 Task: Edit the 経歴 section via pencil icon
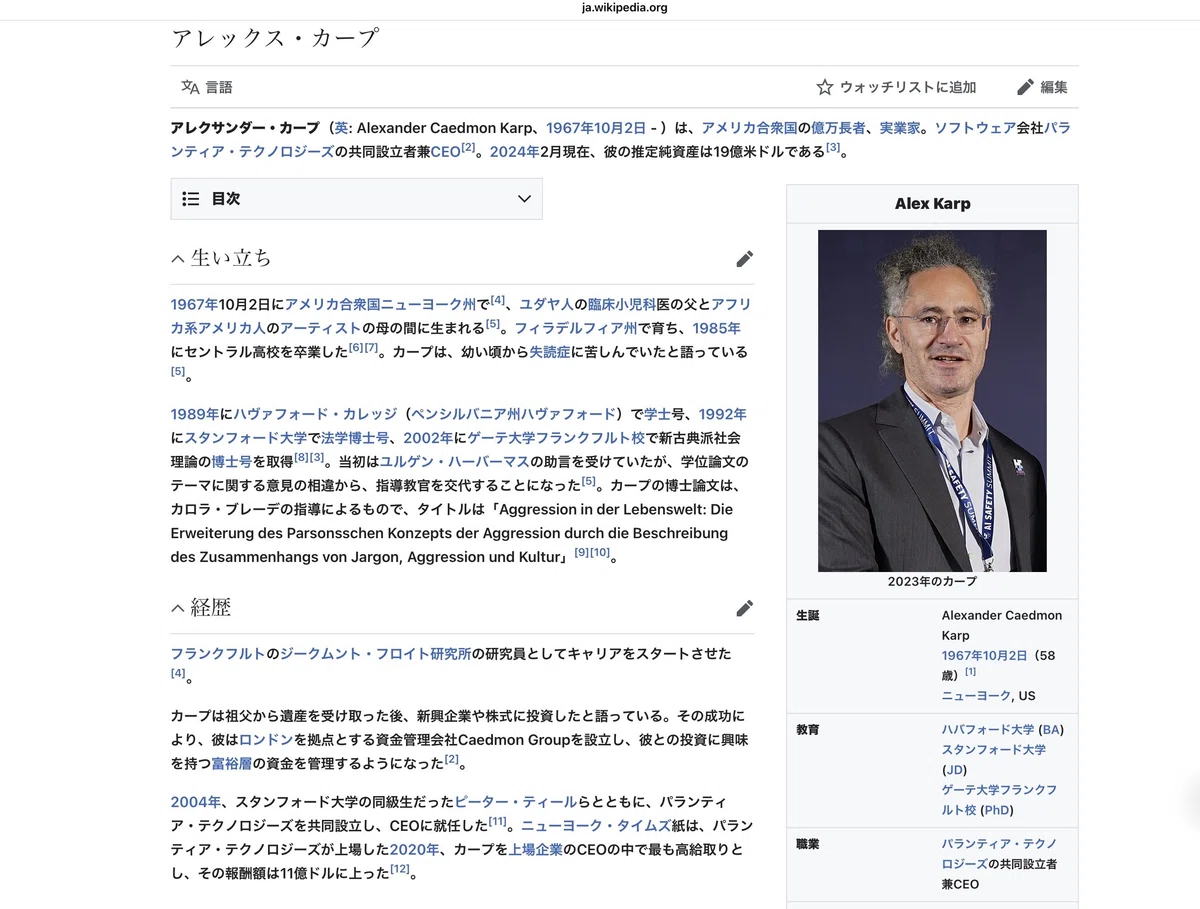(x=744, y=608)
